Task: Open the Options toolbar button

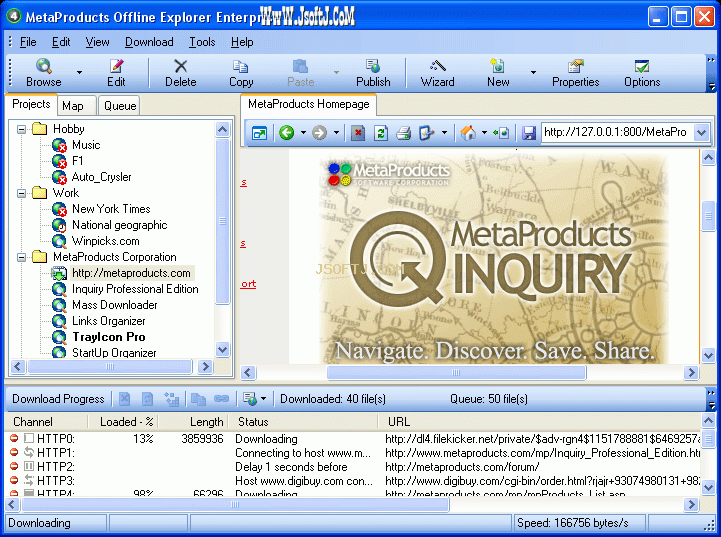Action: click(642, 73)
